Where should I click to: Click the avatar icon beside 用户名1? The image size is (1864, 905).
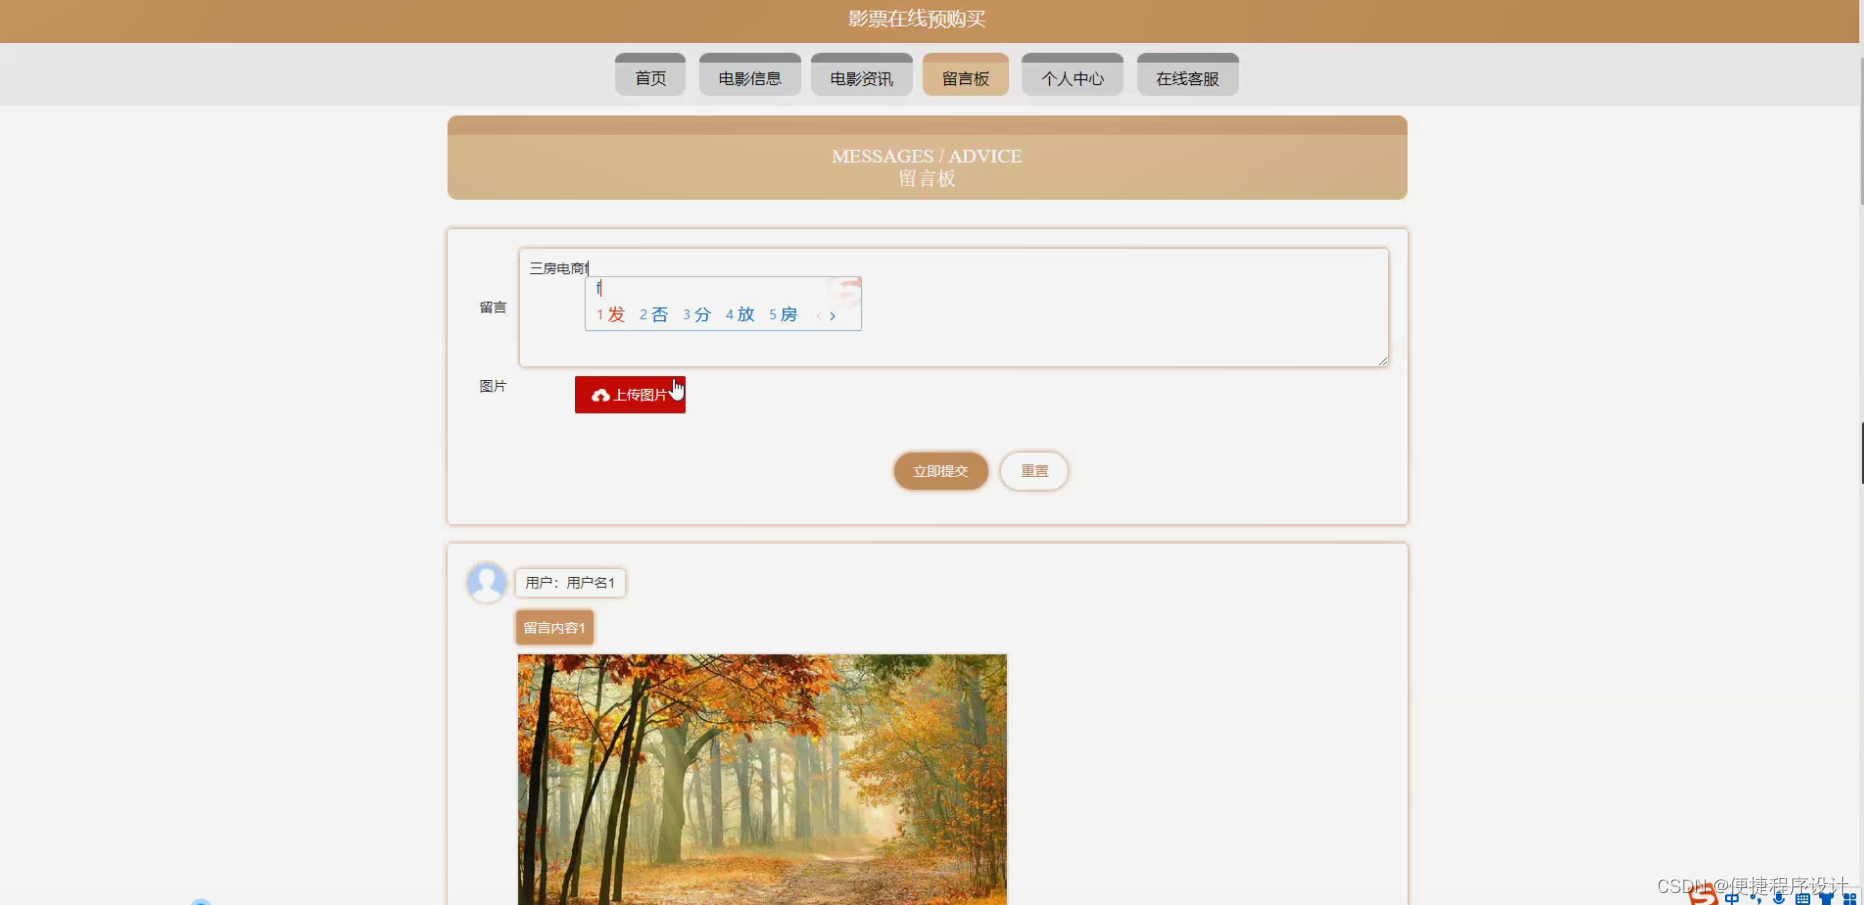(486, 582)
